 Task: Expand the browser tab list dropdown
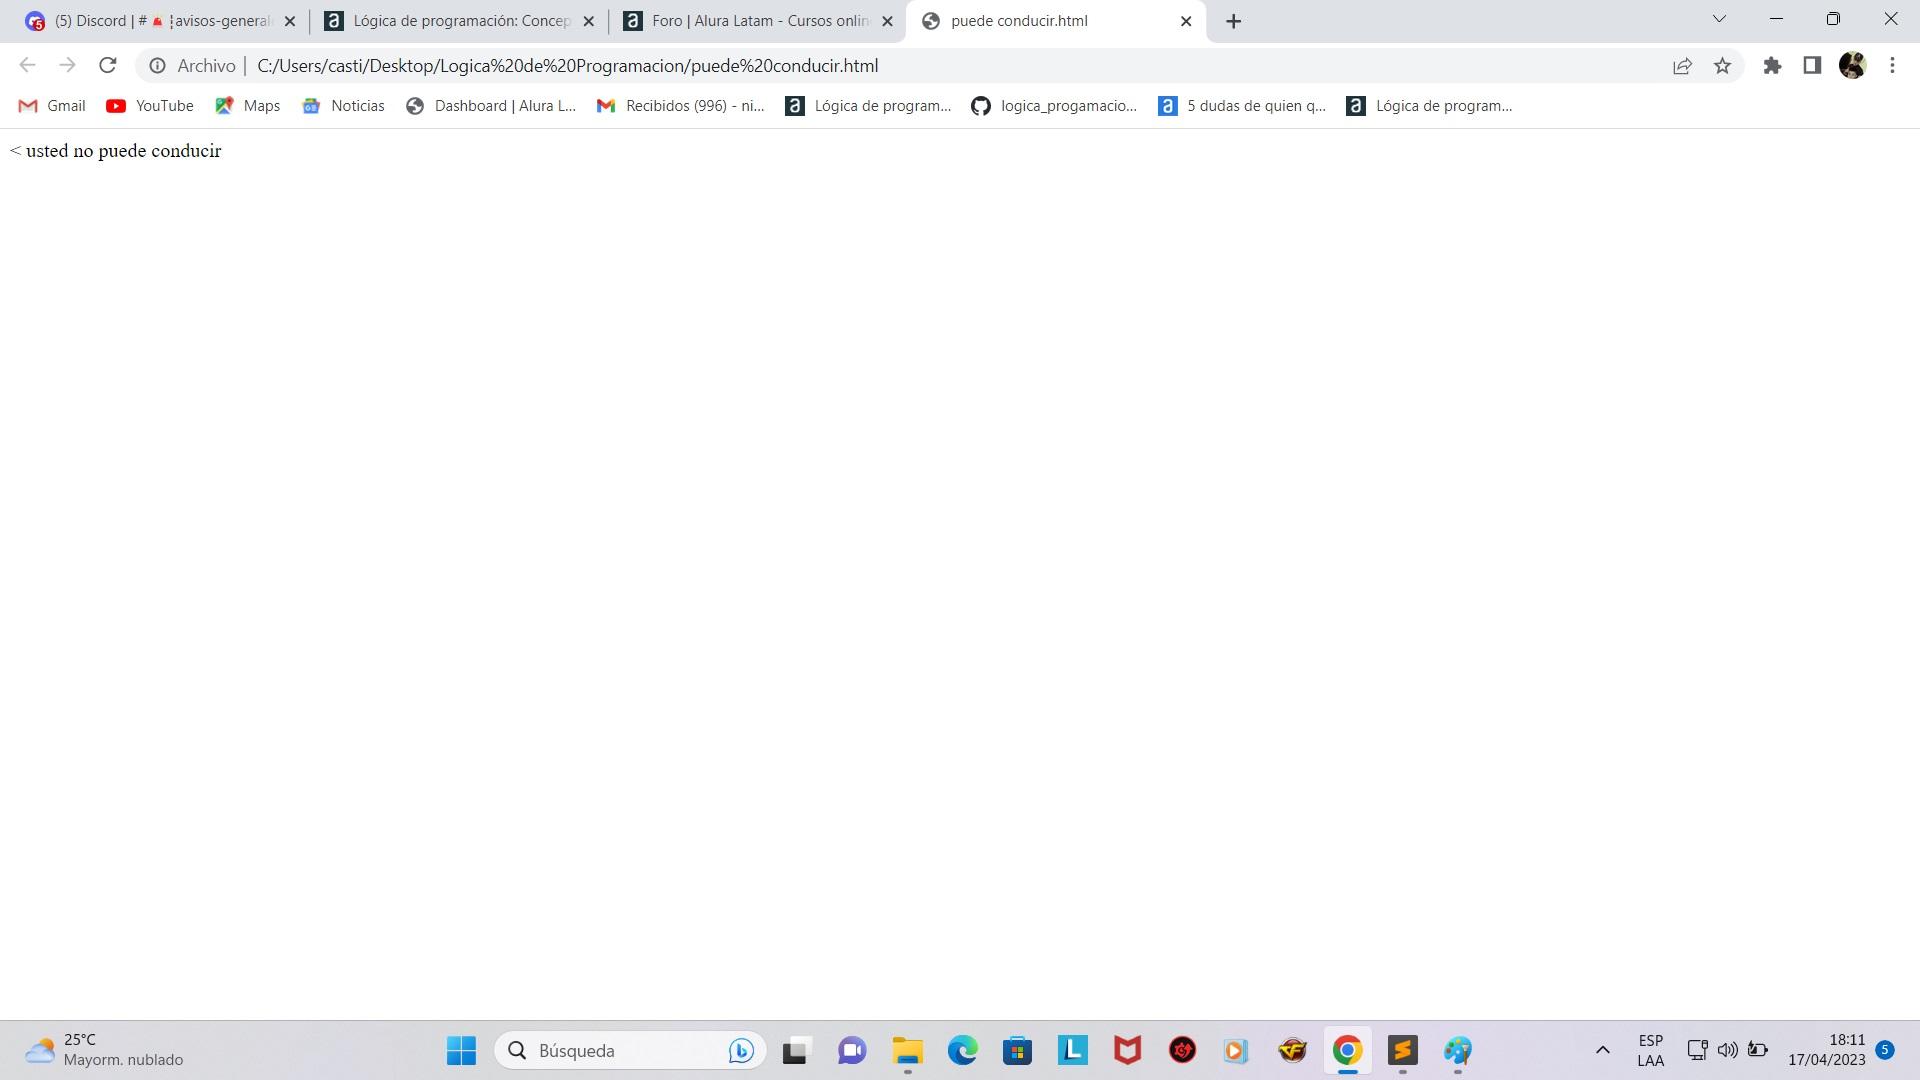[1717, 20]
